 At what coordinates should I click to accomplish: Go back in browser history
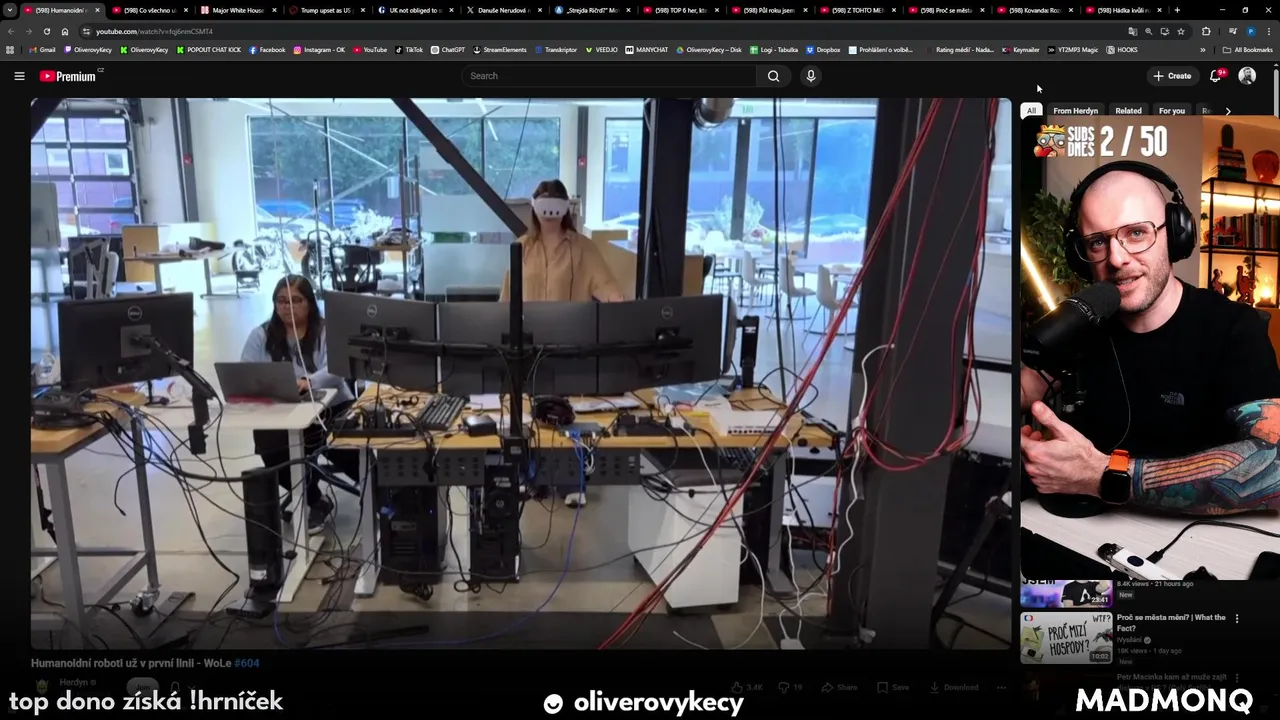point(12,31)
